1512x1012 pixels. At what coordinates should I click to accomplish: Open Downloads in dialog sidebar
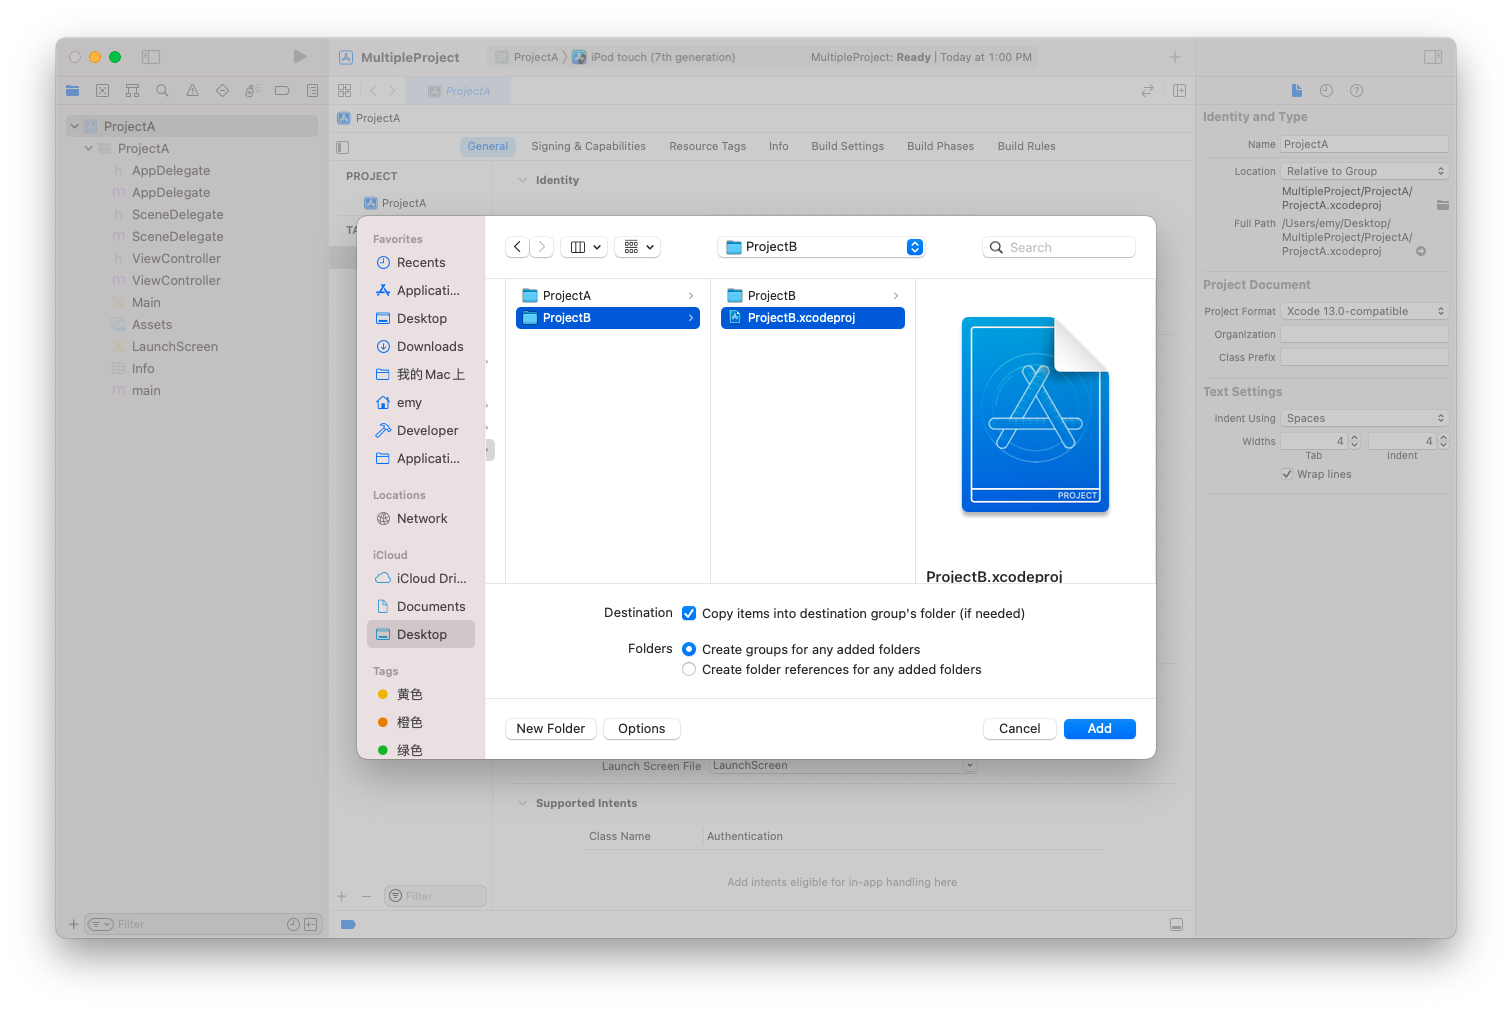pyautogui.click(x=420, y=347)
